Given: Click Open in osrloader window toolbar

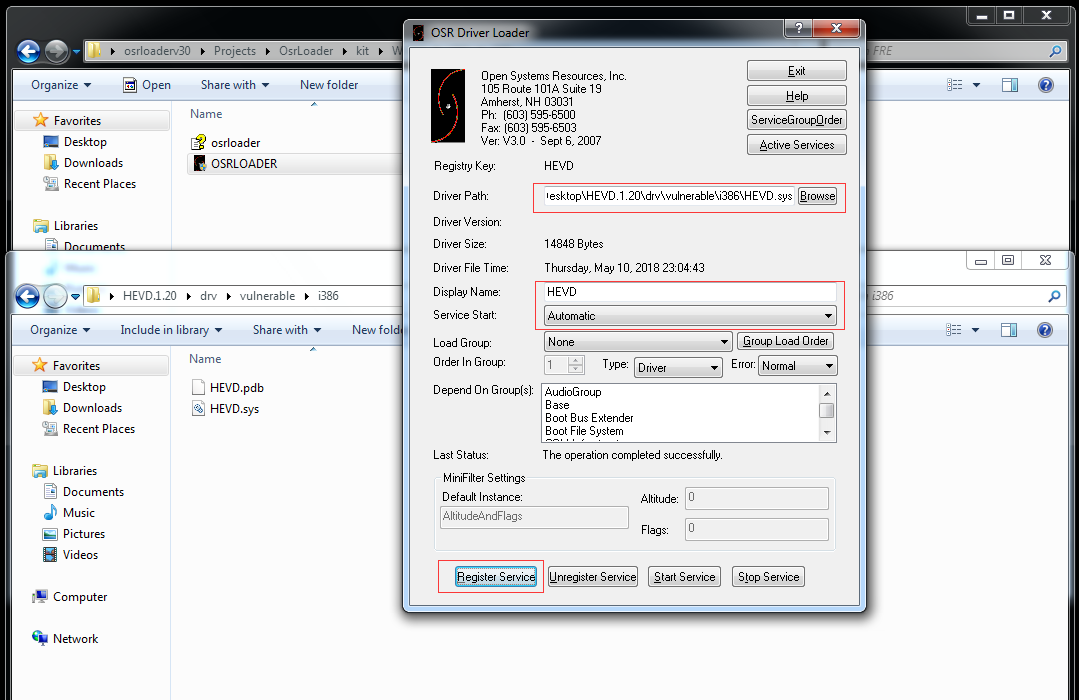Looking at the screenshot, I should [147, 85].
